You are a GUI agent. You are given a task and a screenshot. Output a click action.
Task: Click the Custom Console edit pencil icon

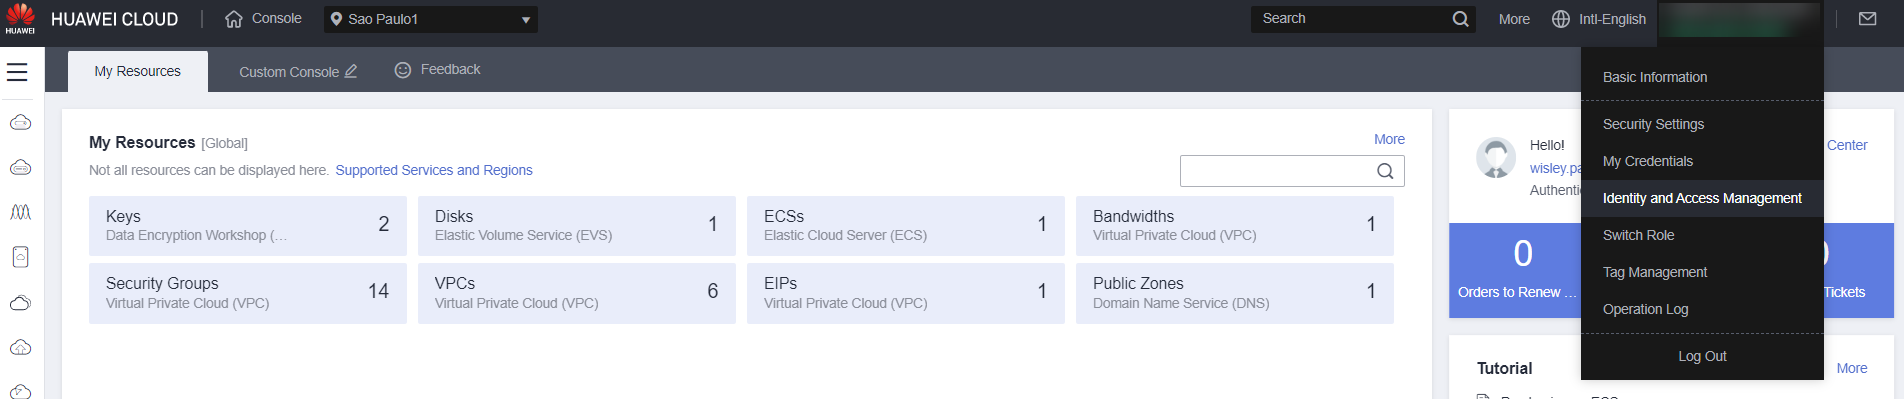pyautogui.click(x=351, y=71)
